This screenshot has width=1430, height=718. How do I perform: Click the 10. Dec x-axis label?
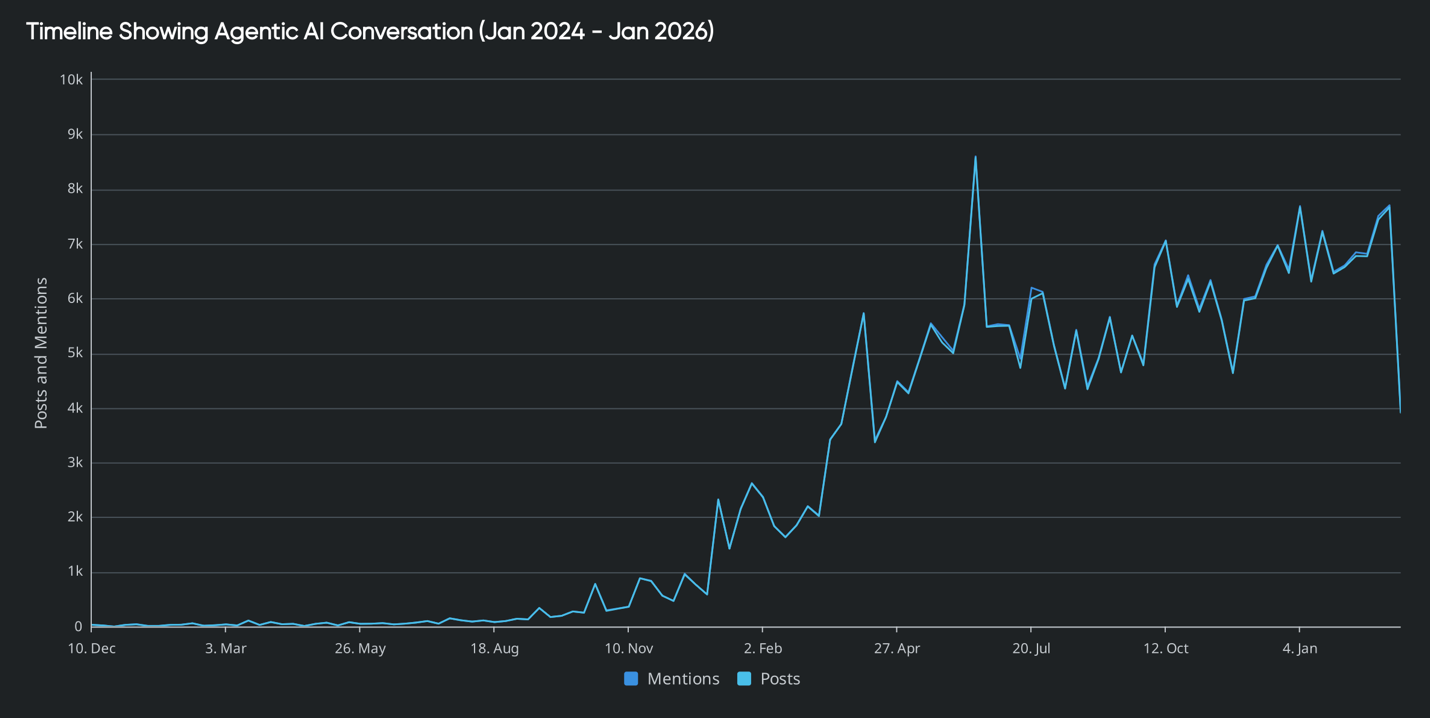click(x=90, y=648)
